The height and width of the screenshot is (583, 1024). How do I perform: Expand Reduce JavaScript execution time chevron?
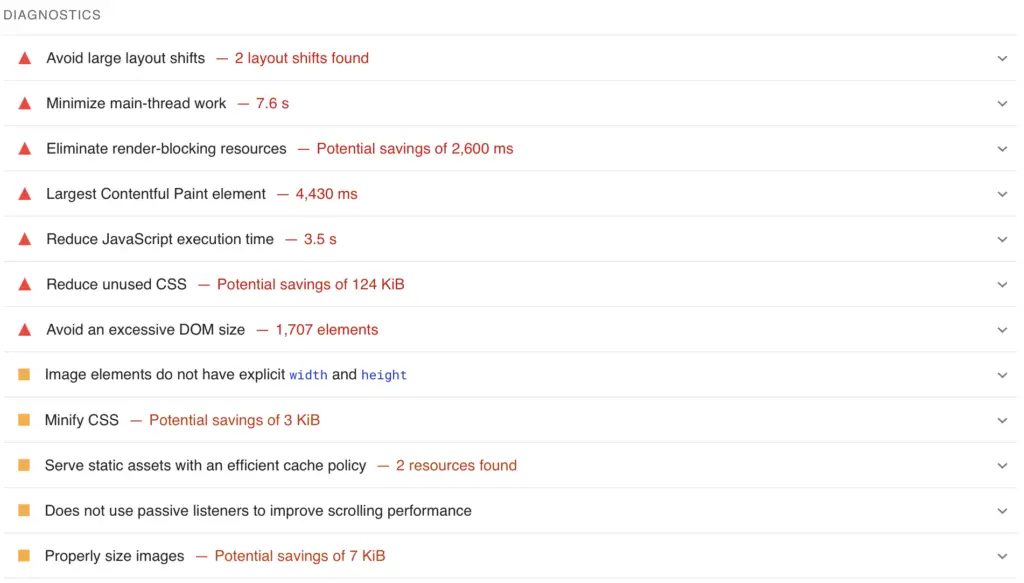coord(1002,240)
